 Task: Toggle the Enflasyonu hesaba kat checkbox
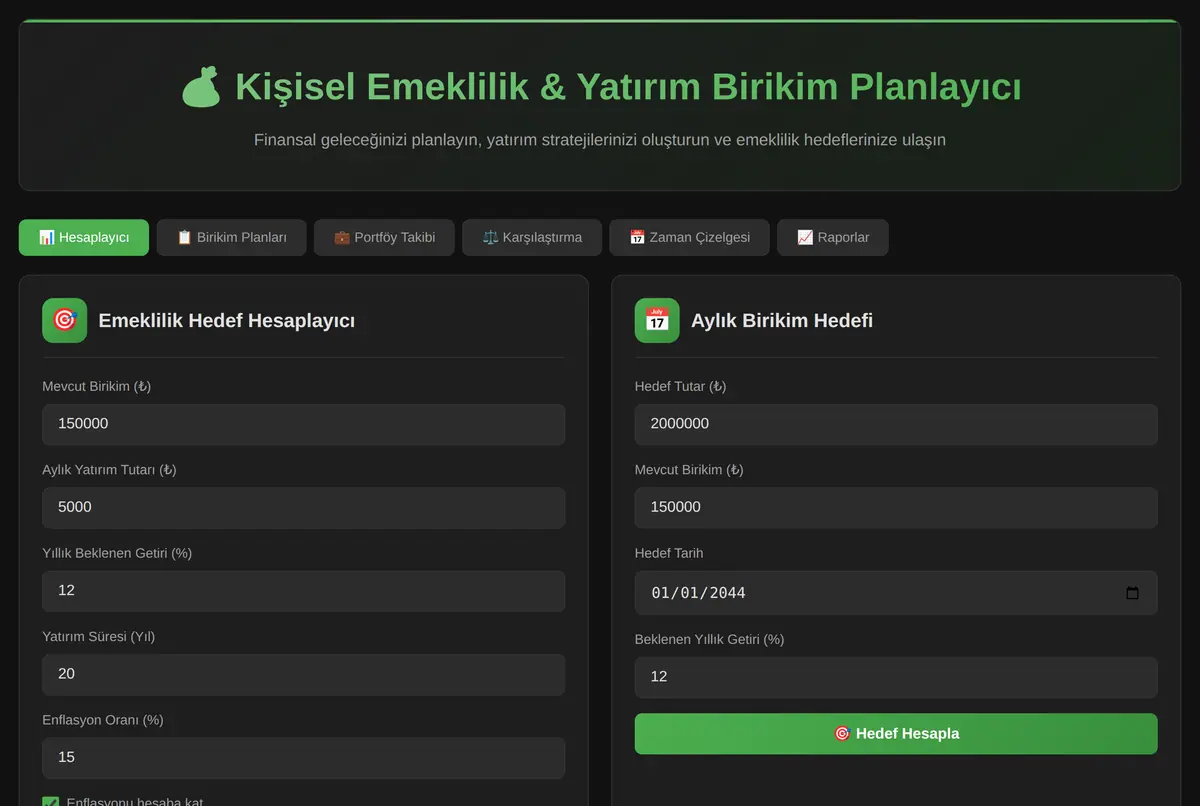pos(51,802)
